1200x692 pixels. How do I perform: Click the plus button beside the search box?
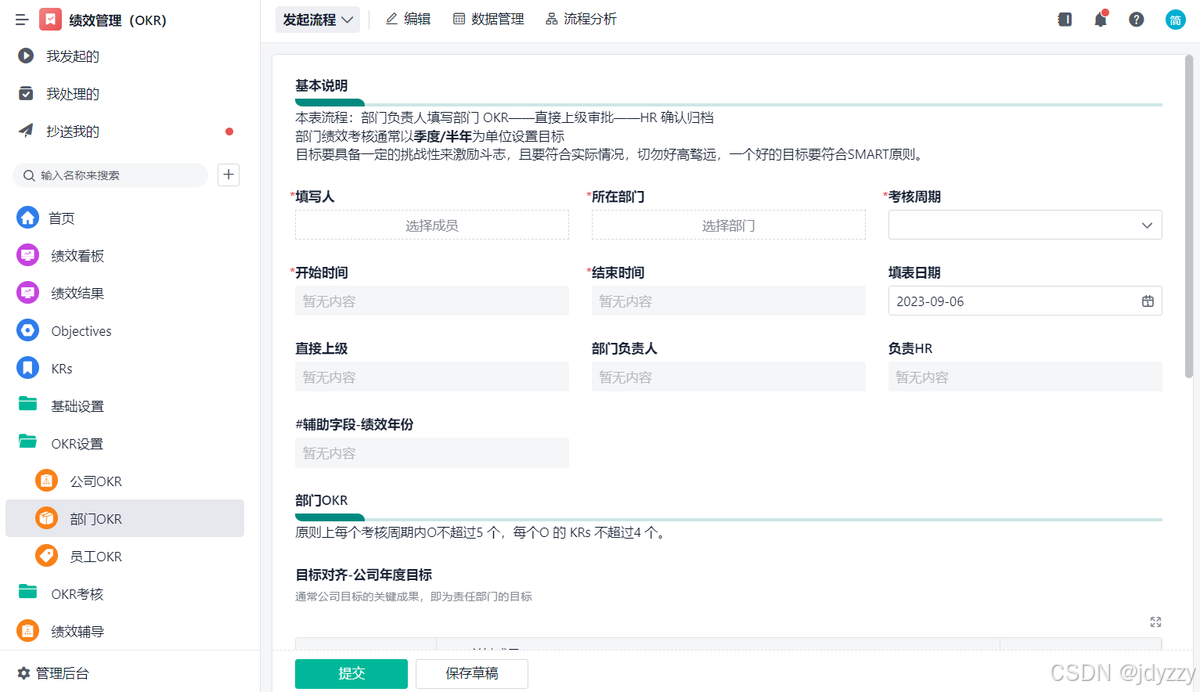(x=229, y=175)
